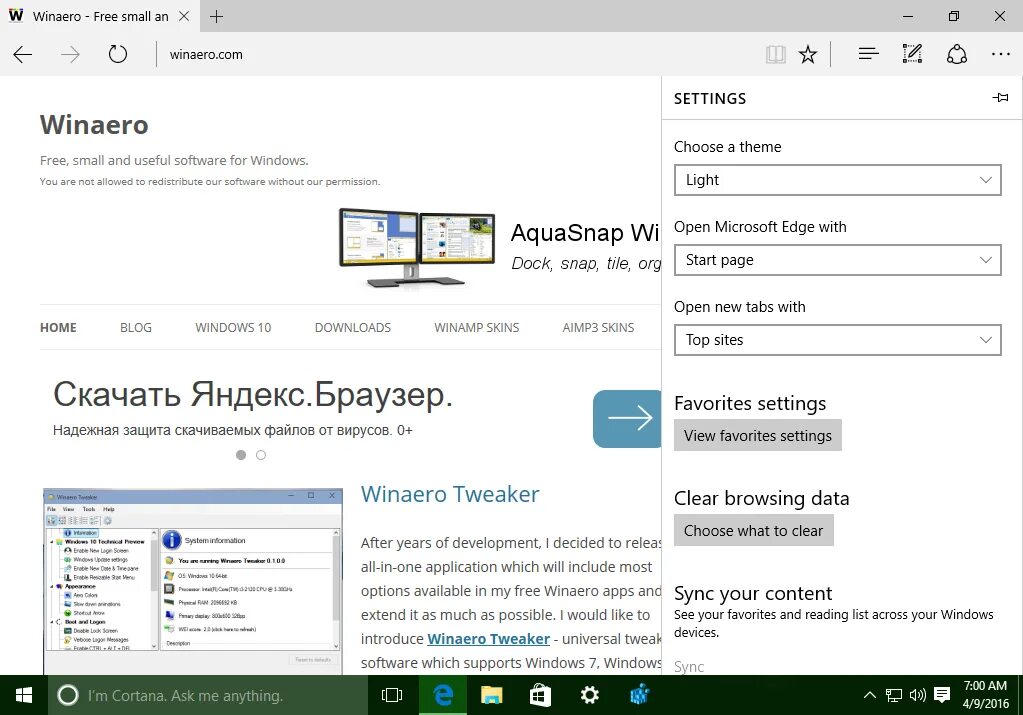Viewport: 1023px width, 715px height.
Task: Open AIMP3 SKINS menu item
Action: point(598,327)
